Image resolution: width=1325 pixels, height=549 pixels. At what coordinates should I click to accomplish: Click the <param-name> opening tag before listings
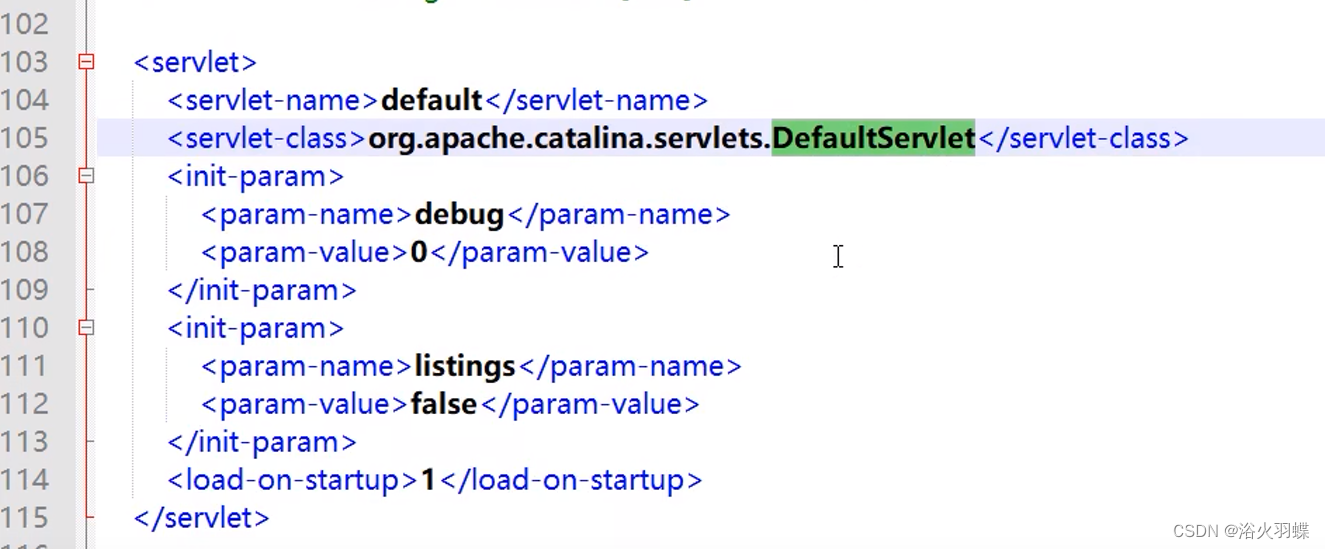[307, 367]
